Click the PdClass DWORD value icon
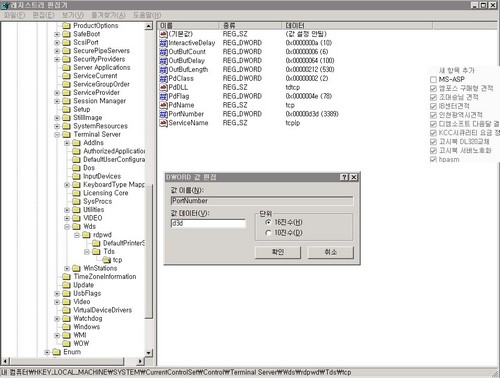The width and height of the screenshot is (500, 378). (x=163, y=79)
